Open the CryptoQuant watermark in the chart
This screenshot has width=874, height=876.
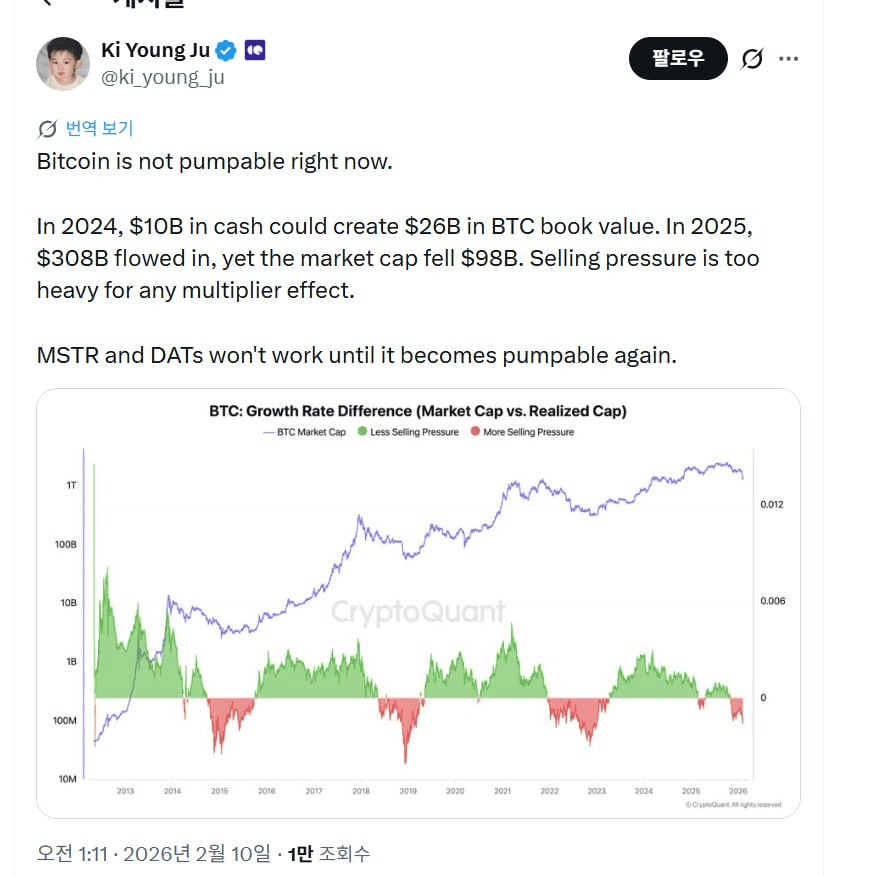[x=418, y=611]
